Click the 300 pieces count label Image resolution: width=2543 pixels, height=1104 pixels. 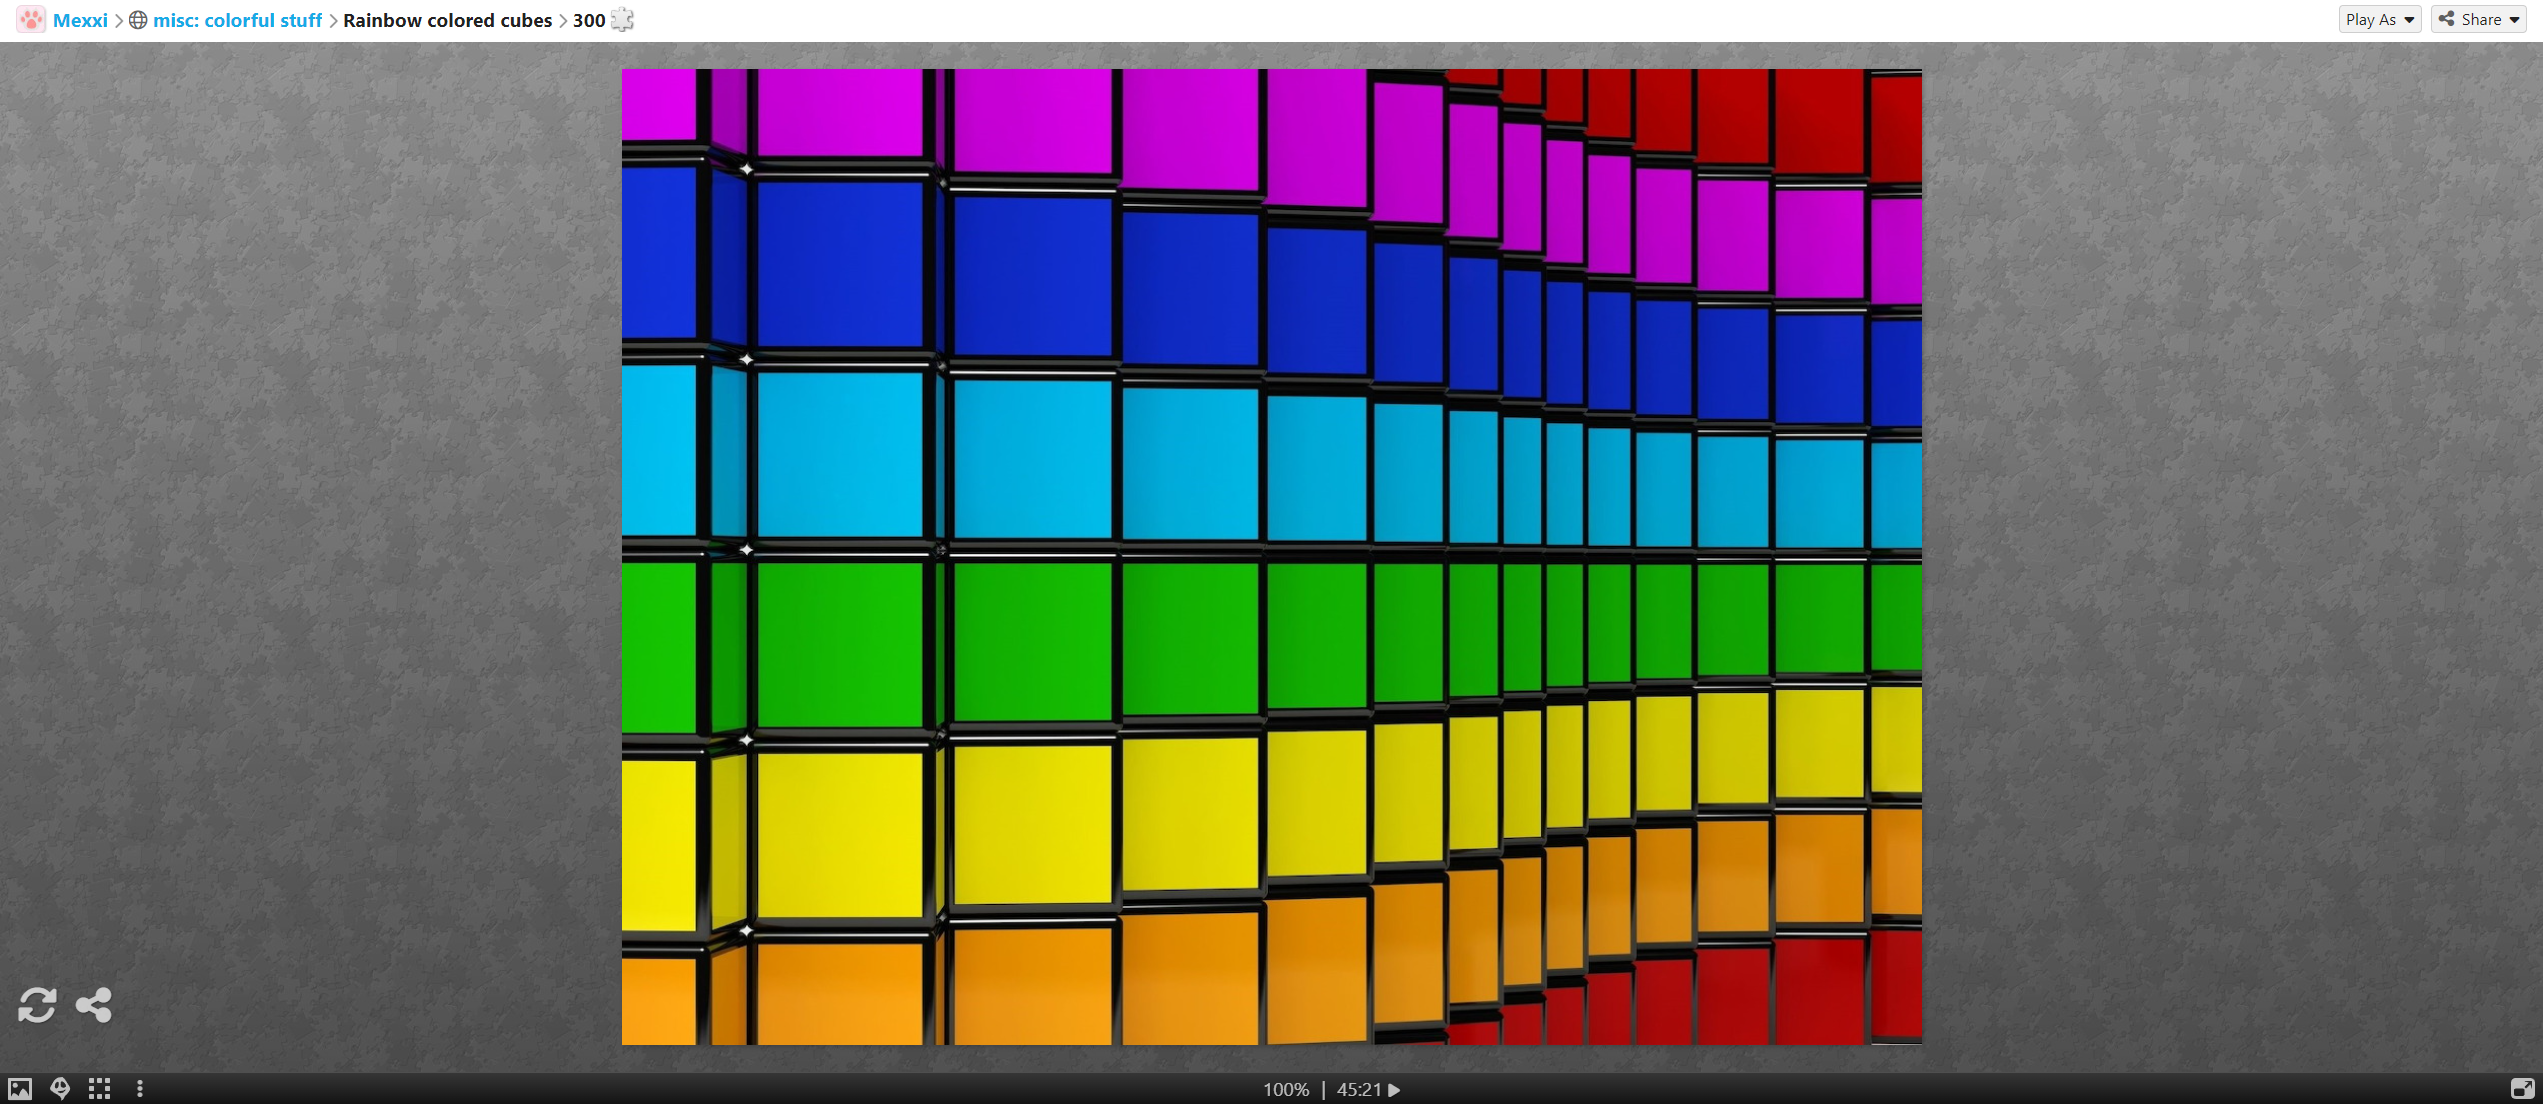[x=588, y=20]
